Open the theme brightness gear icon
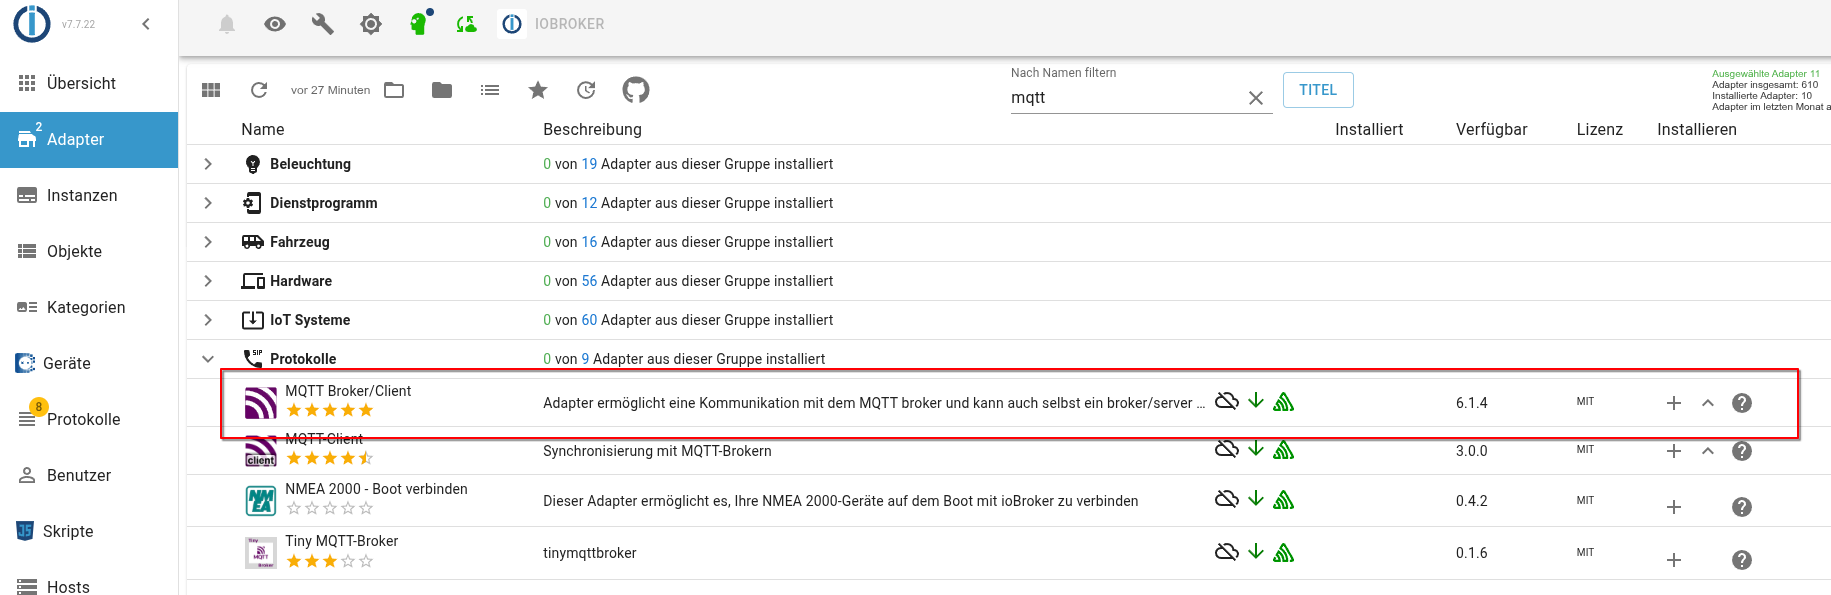 (371, 24)
